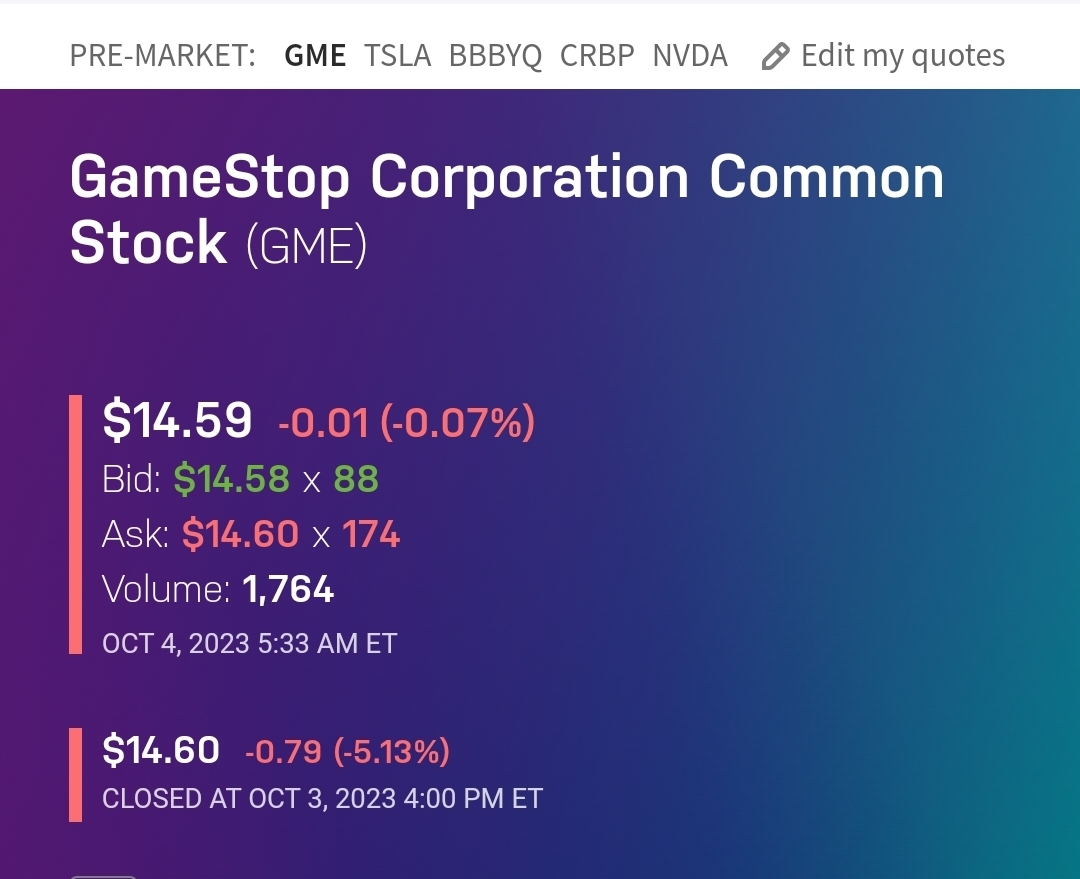Viewport: 1080px width, 879px height.
Task: Click the -0.79 (-5.13%) closing change
Action: [347, 751]
